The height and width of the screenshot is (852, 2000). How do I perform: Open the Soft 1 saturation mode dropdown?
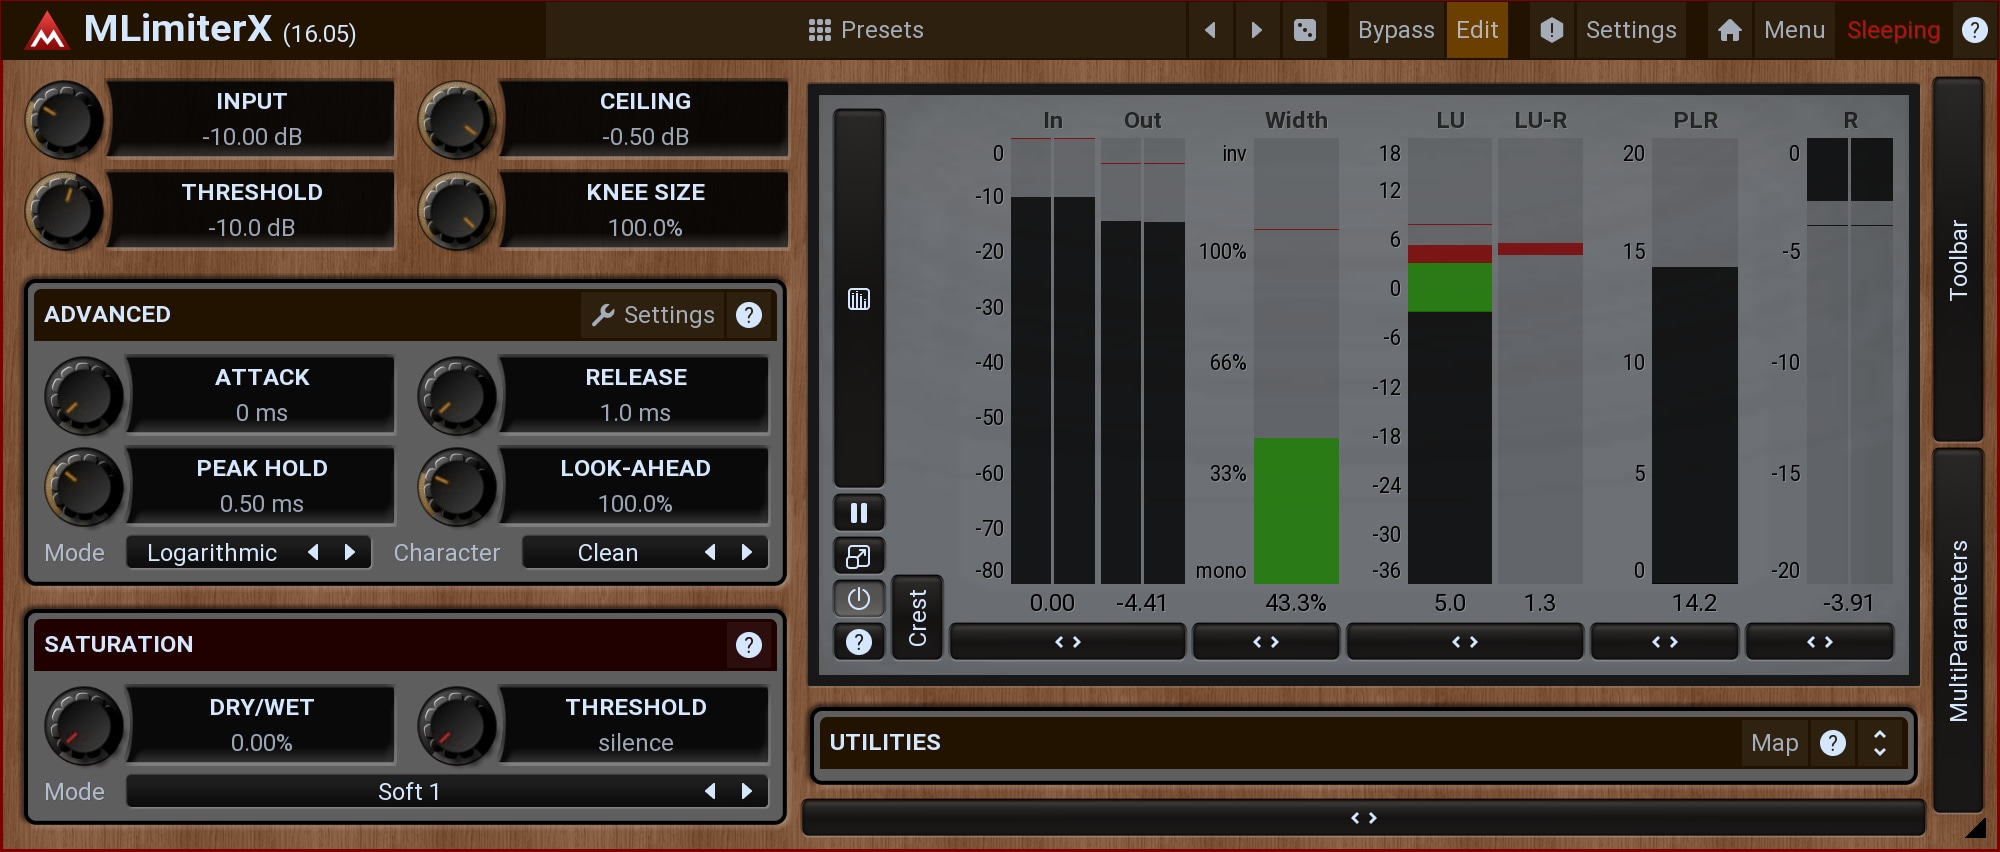[x=409, y=792]
